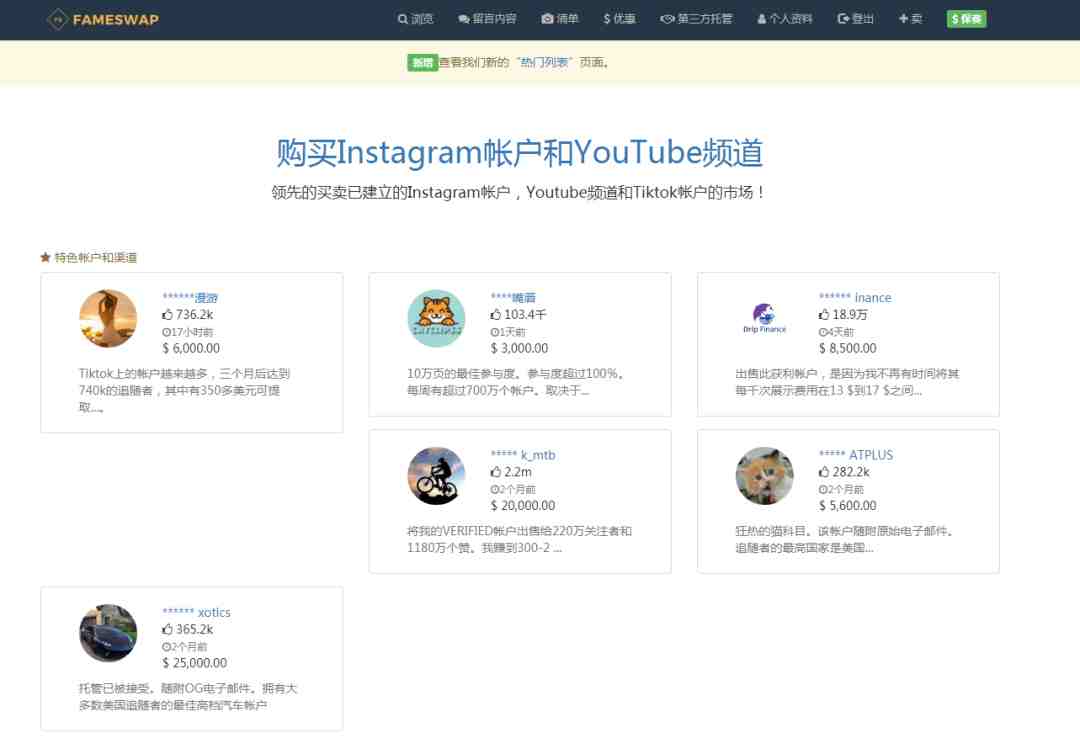Click the FameSwap logo icon
1080x754 pixels.
point(57,19)
